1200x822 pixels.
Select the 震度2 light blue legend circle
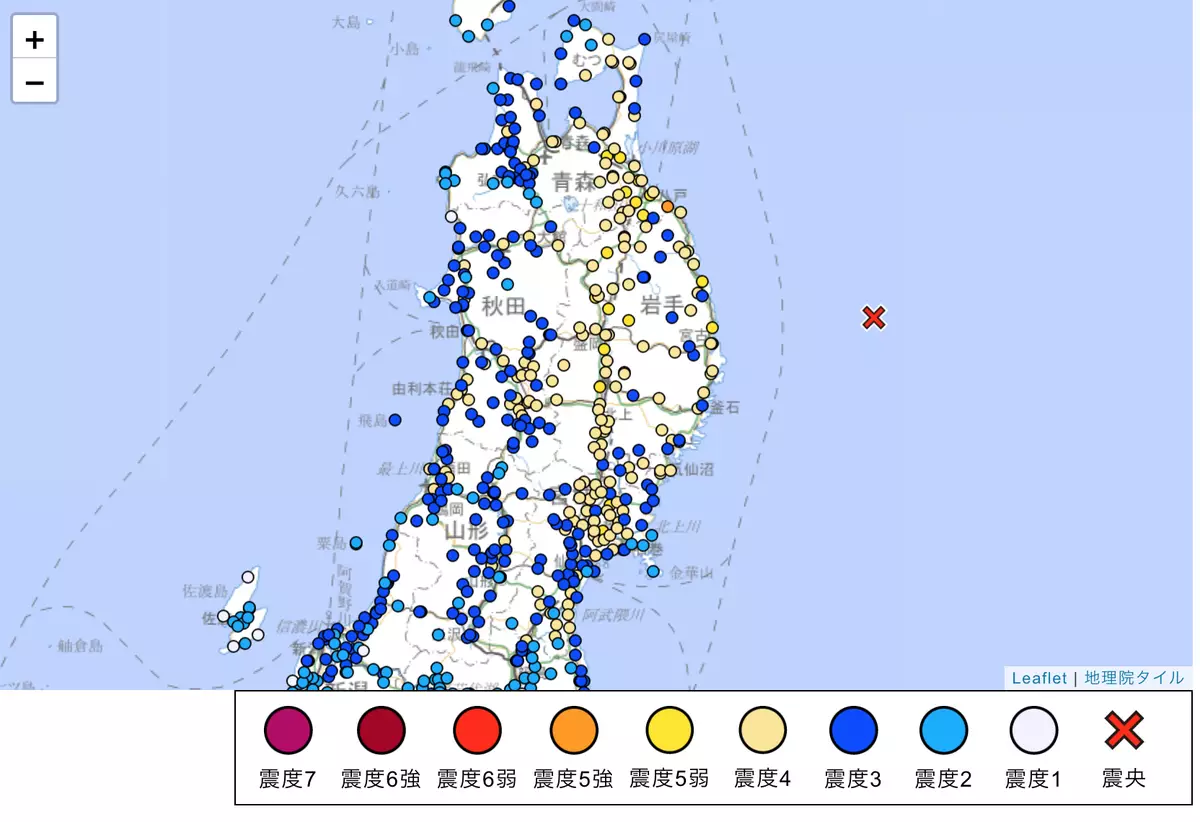[943, 730]
